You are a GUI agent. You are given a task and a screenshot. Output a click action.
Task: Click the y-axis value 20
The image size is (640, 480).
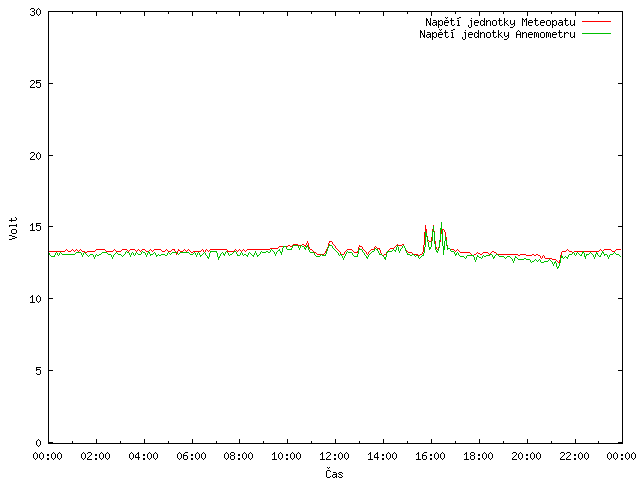coord(36,156)
